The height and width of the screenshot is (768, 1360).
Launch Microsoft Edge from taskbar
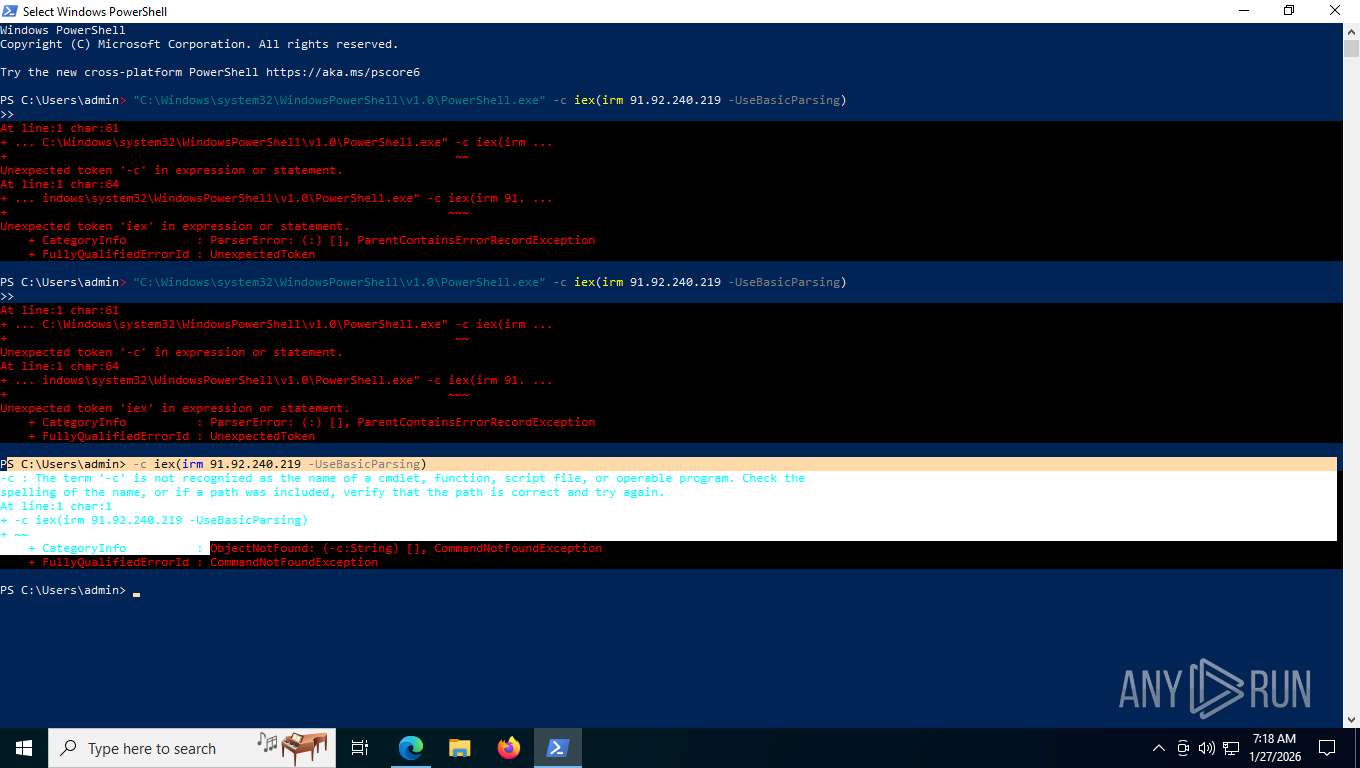[411, 748]
